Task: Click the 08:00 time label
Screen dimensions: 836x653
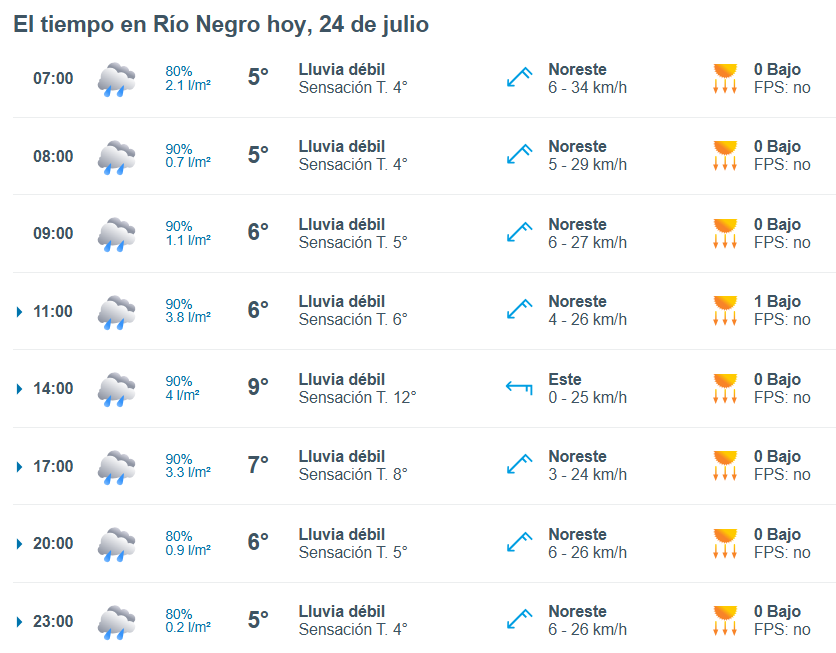Action: click(x=53, y=156)
